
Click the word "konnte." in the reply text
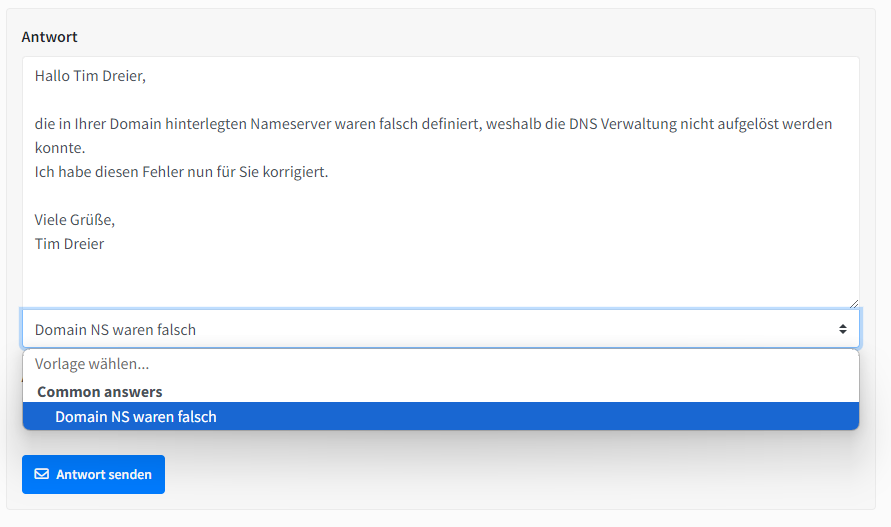[58, 148]
